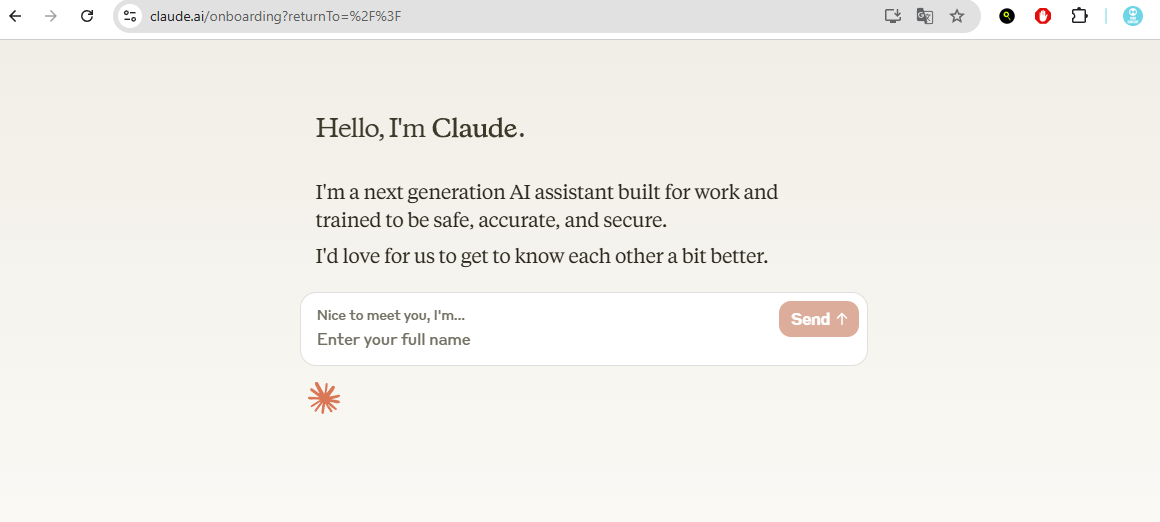1160x522 pixels.
Task: Click the install app icon
Action: 893,16
